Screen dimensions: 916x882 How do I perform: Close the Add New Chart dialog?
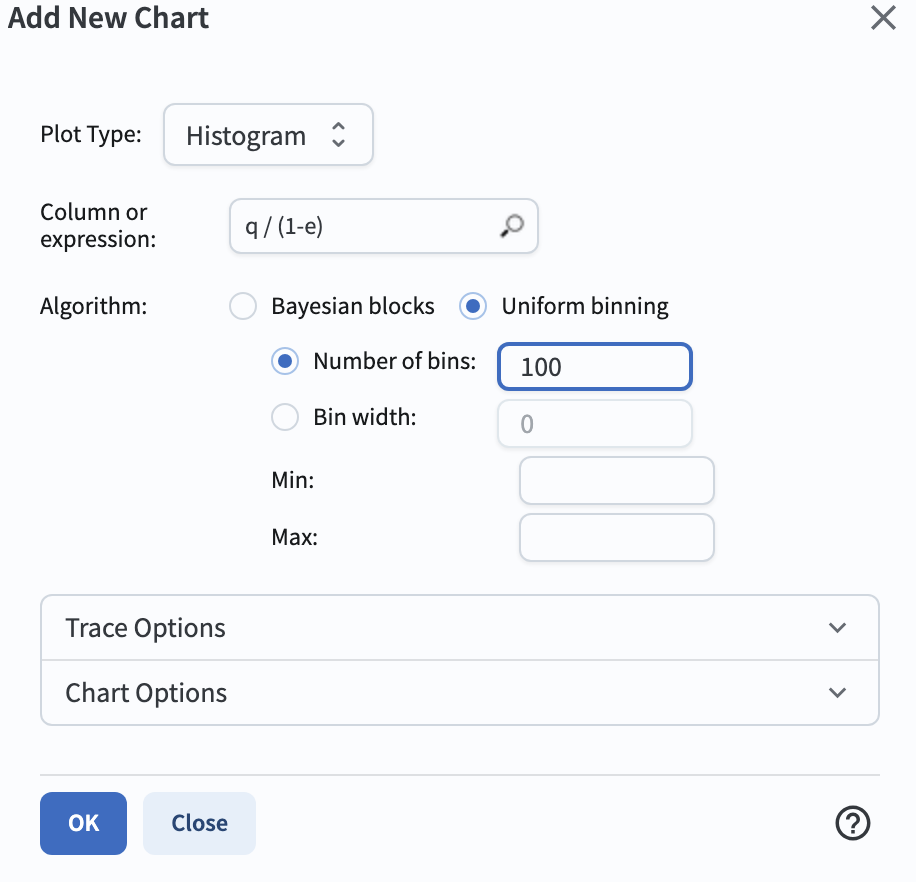(883, 17)
